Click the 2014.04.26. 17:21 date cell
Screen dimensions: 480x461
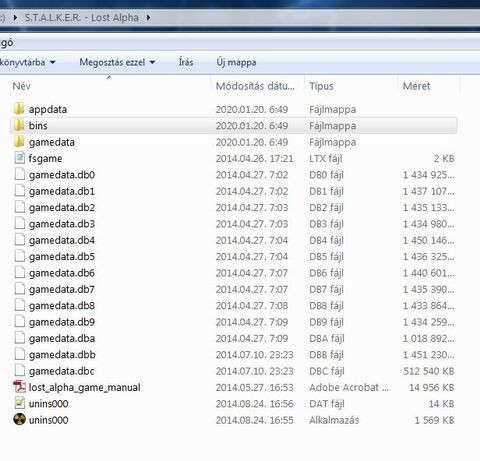254,159
